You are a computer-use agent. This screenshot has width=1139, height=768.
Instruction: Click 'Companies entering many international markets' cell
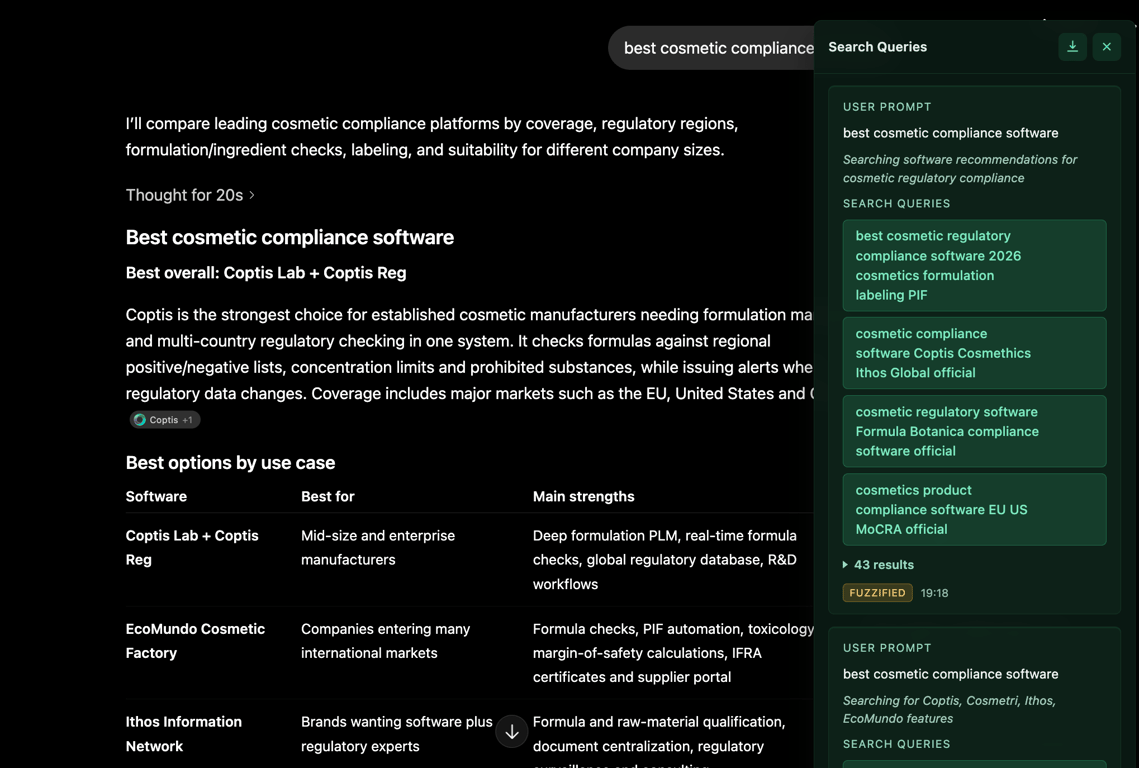tap(386, 641)
